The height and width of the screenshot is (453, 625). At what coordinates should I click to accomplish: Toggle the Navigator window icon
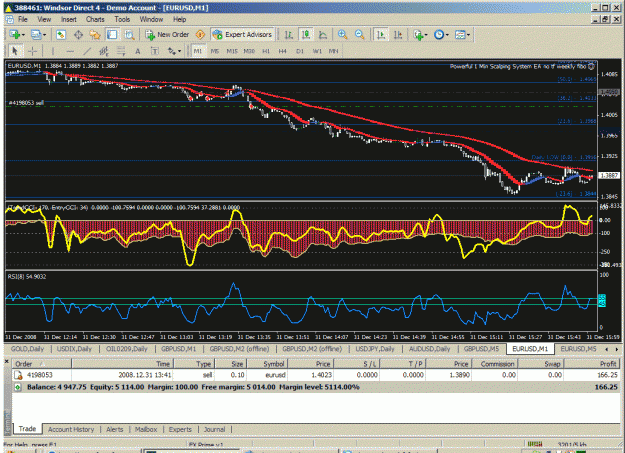pos(95,35)
